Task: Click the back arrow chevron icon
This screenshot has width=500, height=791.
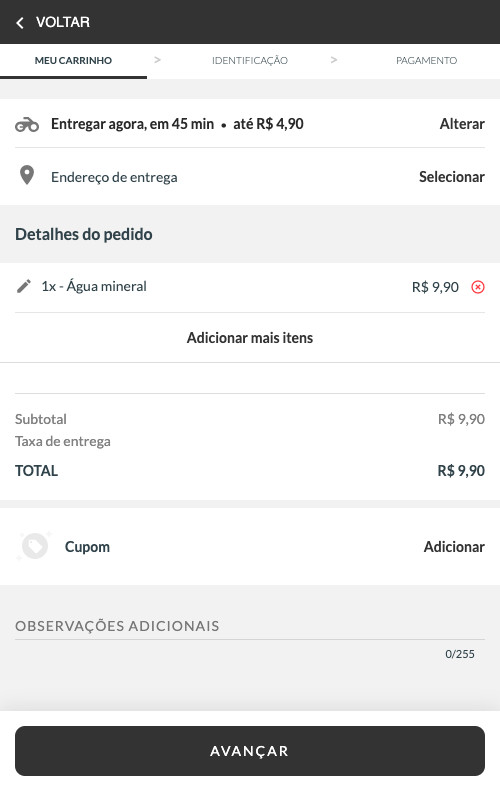Action: 20,23
